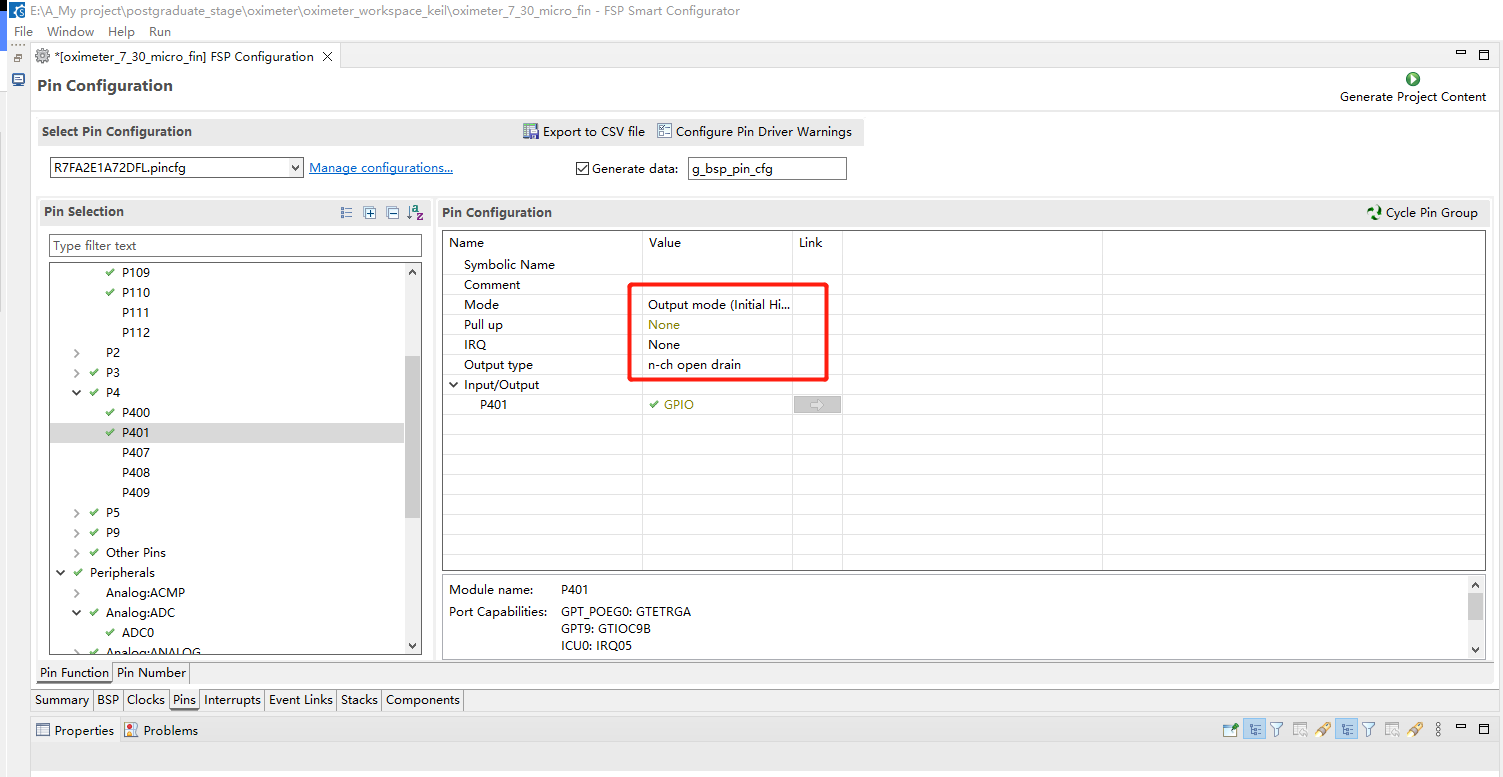Open the Problems tab

click(x=161, y=730)
